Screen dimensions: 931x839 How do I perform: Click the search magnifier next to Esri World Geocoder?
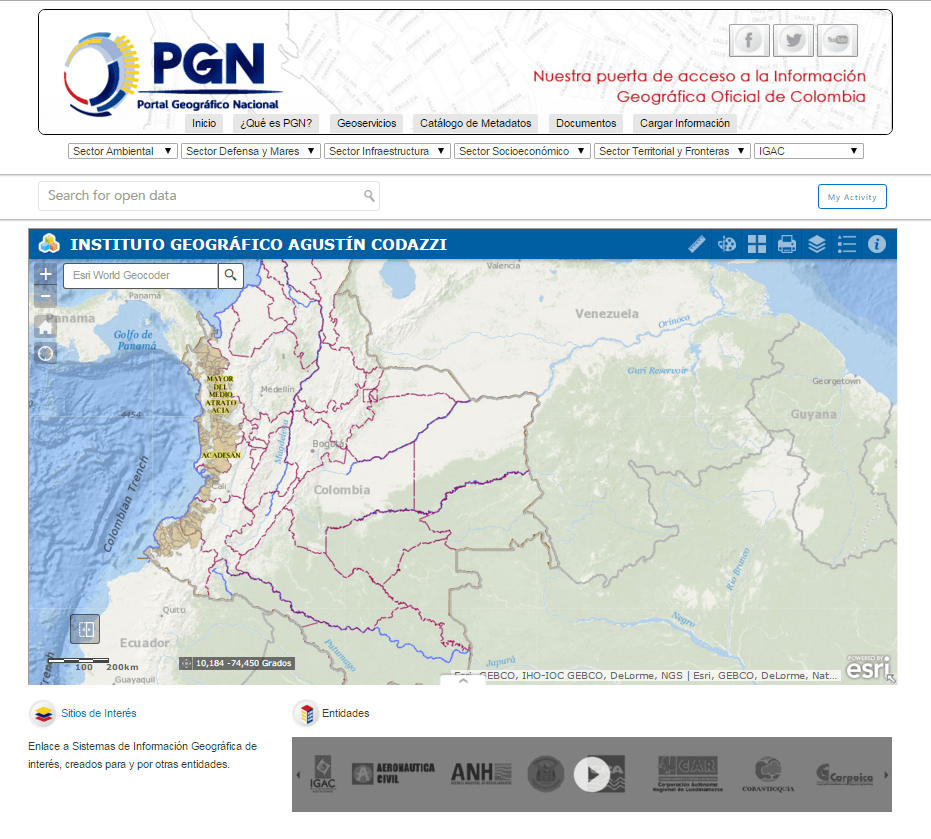[230, 275]
